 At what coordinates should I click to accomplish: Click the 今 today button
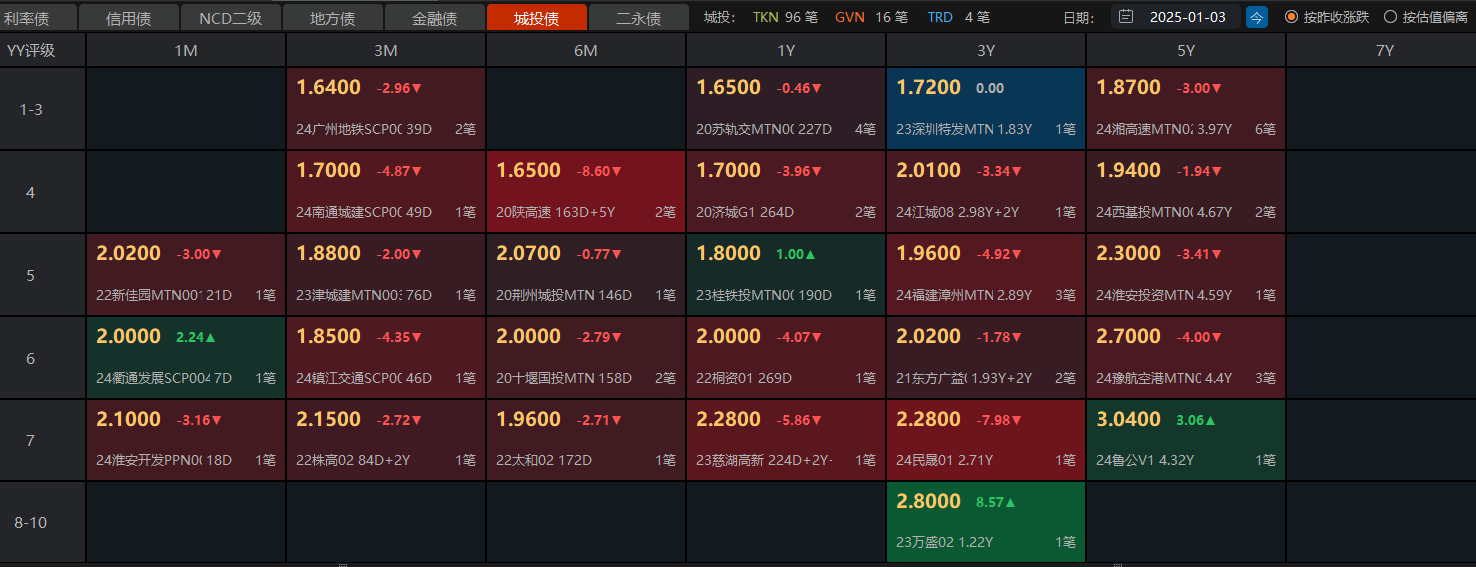[1257, 17]
